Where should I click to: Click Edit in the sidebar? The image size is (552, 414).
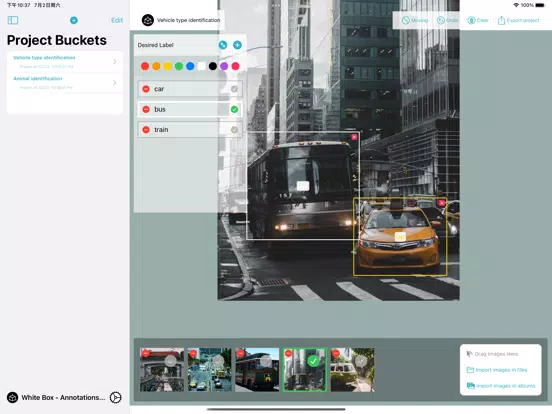point(117,20)
